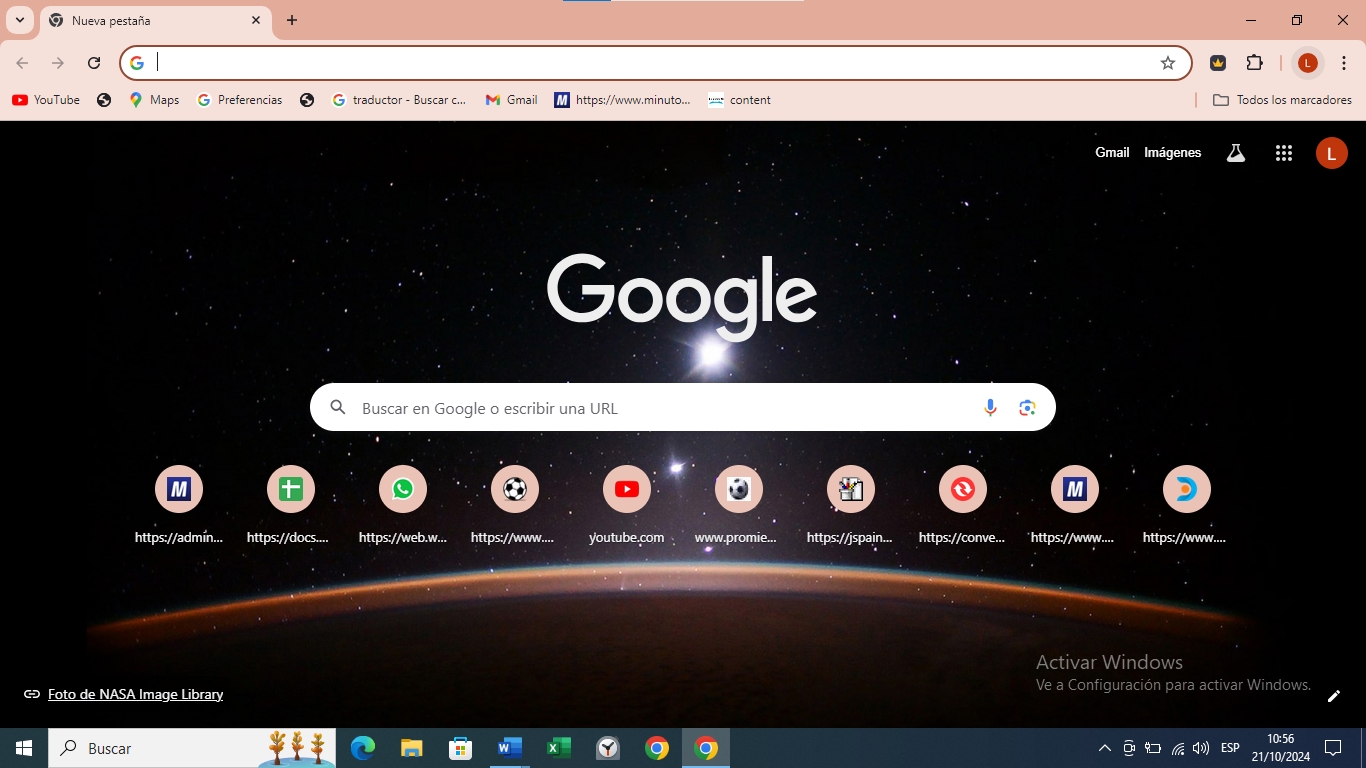This screenshot has height=768, width=1366.
Task: Launch Microsoft Edge from the taskbar
Action: (362, 748)
